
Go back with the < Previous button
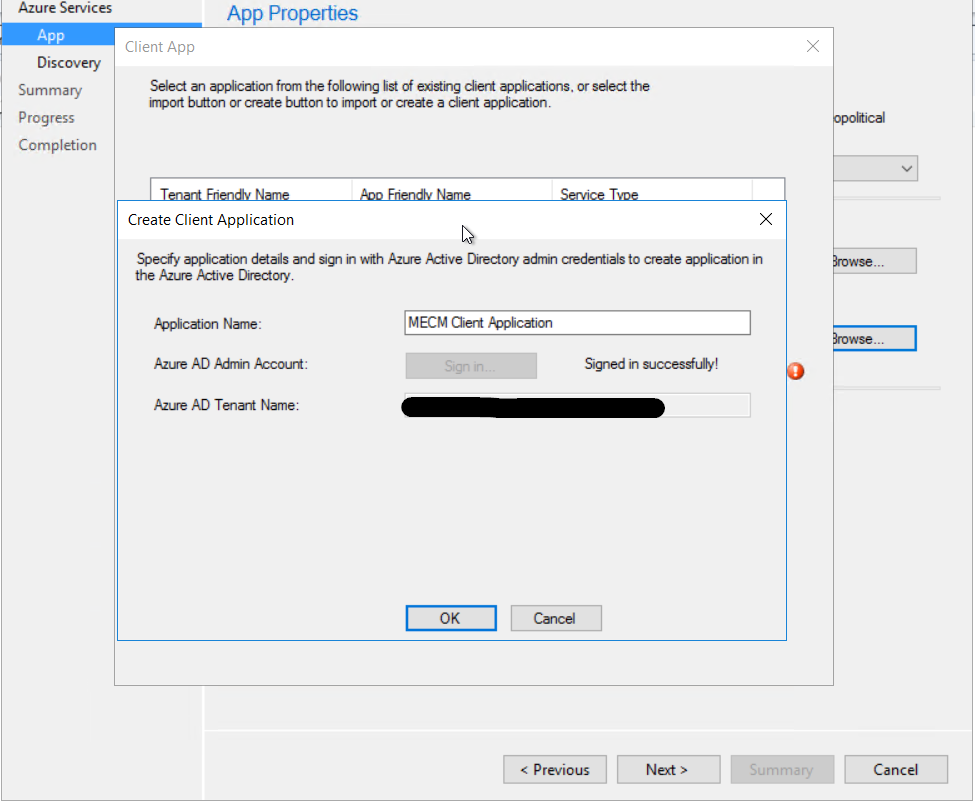point(554,769)
